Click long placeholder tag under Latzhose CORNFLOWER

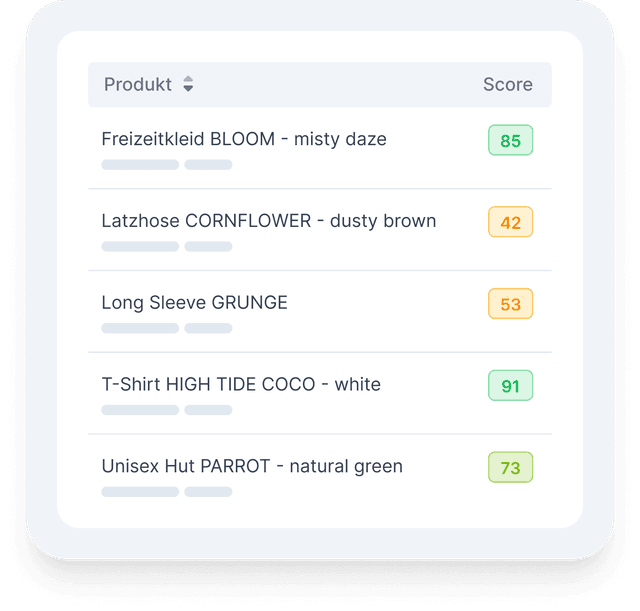[140, 246]
